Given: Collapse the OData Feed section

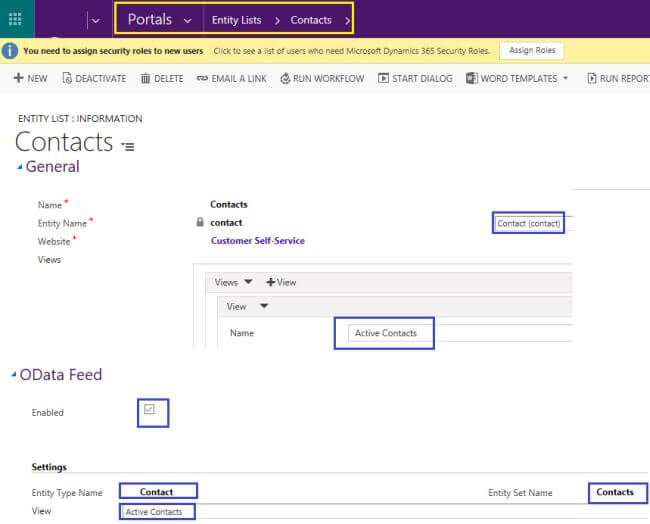Looking at the screenshot, I should (14, 375).
